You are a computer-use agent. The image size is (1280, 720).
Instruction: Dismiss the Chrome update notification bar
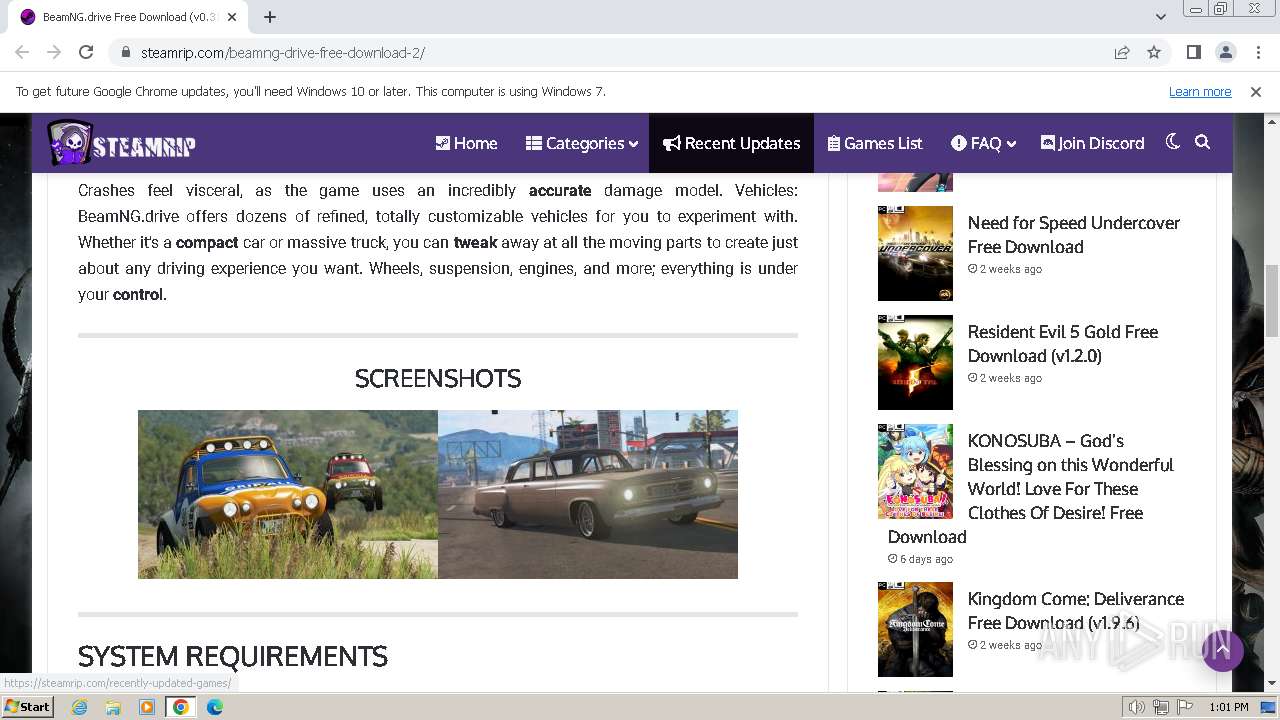pos(1256,91)
